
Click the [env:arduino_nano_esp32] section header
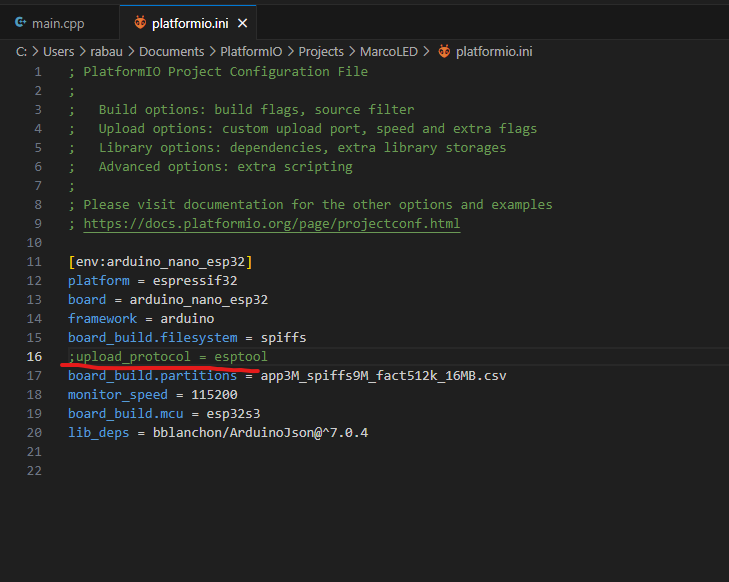point(160,262)
